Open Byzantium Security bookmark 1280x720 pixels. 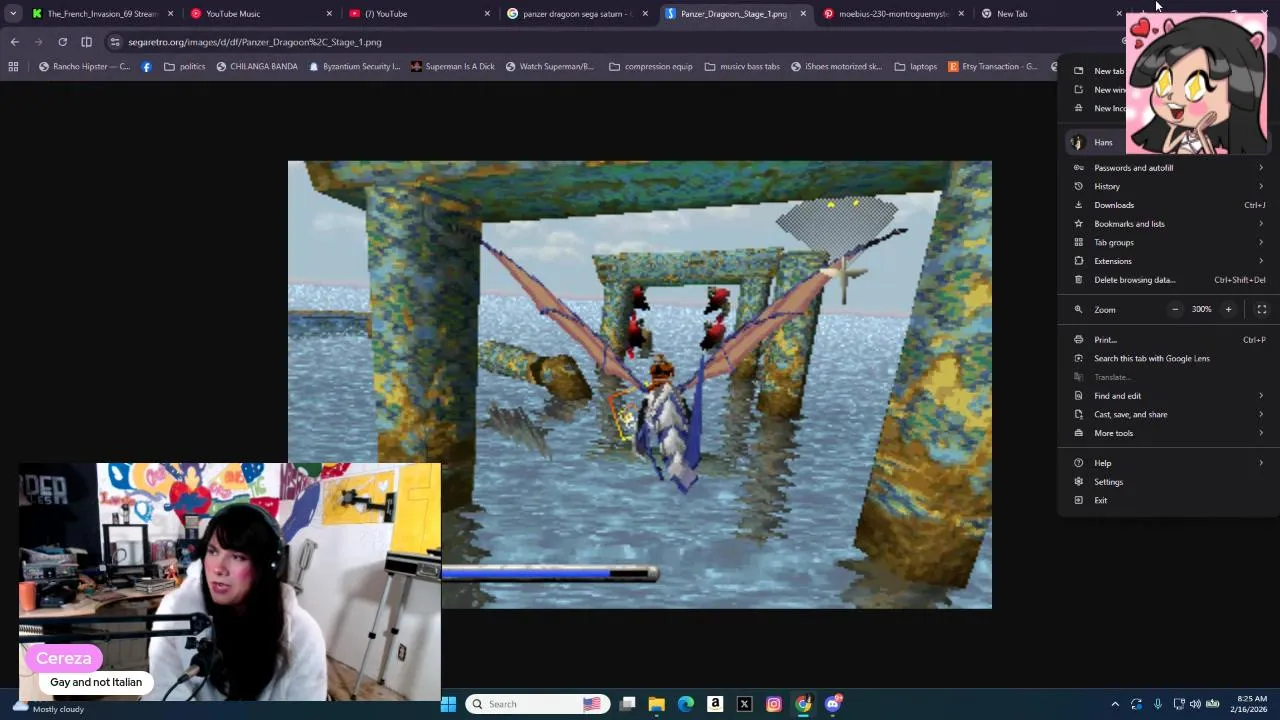click(x=354, y=67)
